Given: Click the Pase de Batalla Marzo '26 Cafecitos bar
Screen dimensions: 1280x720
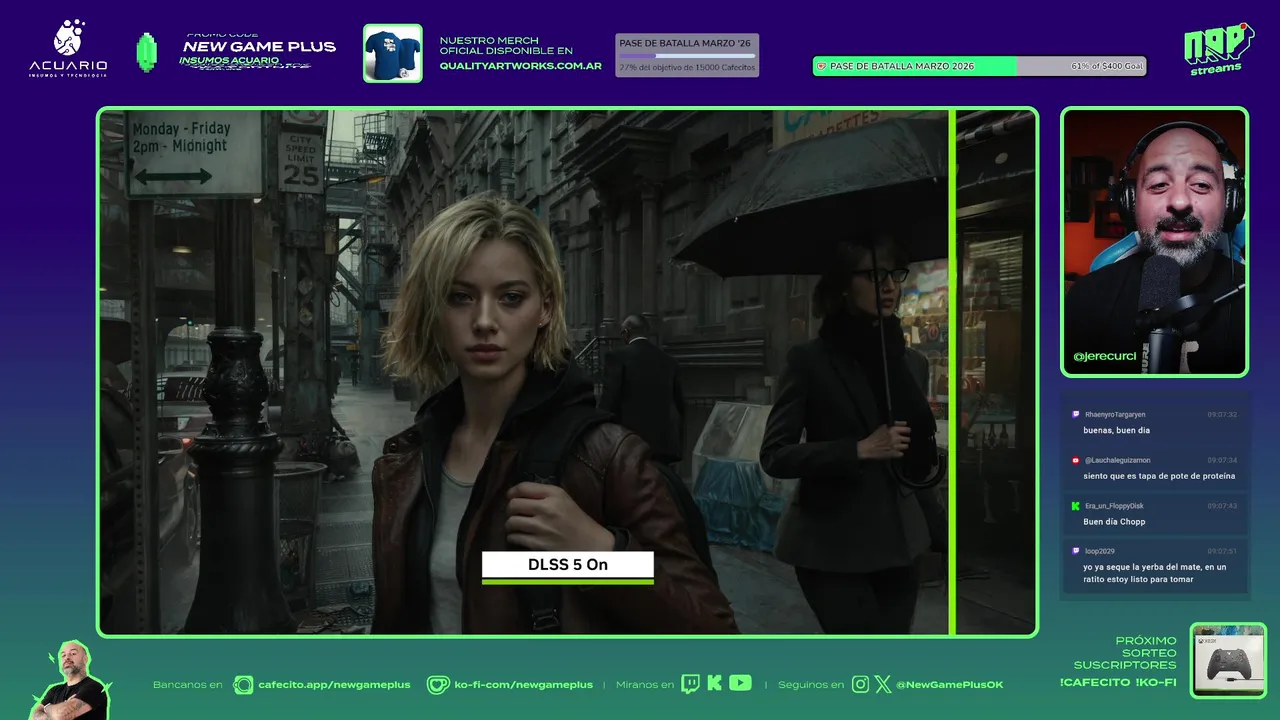Looking at the screenshot, I should pos(686,55).
